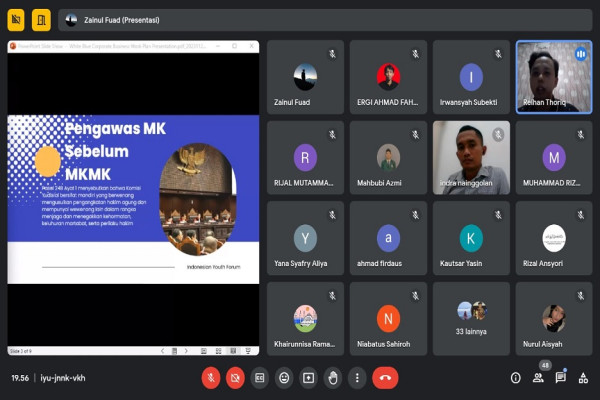Click the present screen button
The image size is (600, 400).
pyautogui.click(x=308, y=378)
